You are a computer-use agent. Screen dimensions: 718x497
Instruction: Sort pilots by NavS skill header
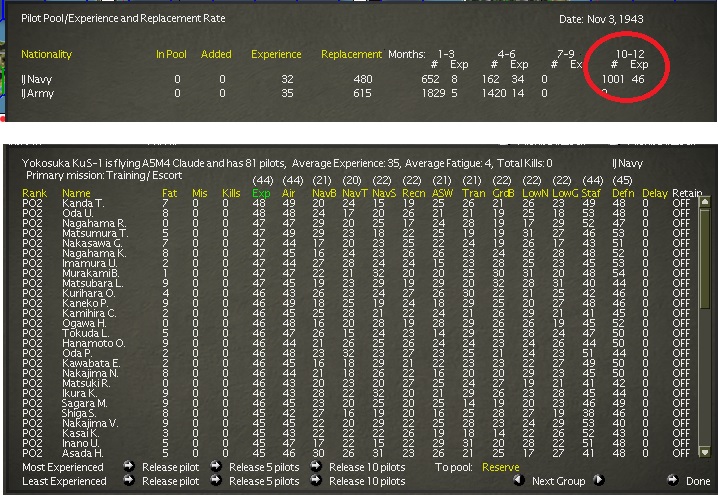tap(384, 193)
